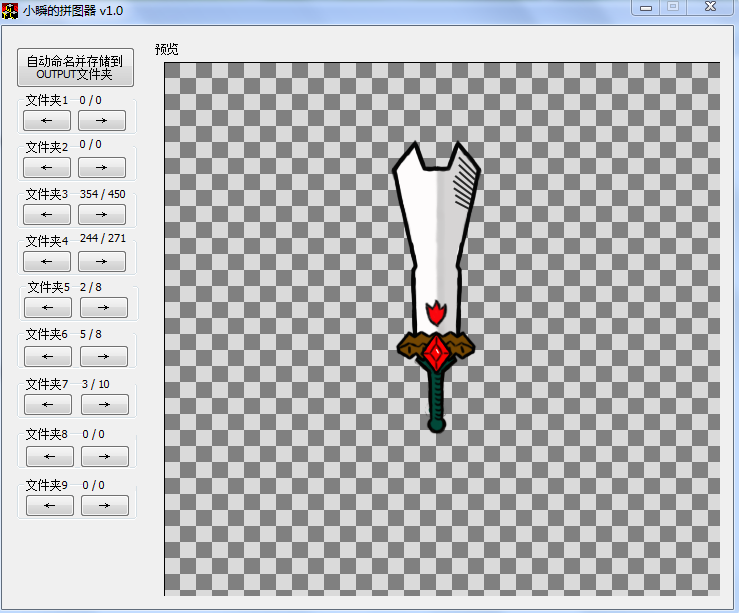Click the 文件夹5 group label
The height and width of the screenshot is (613, 739).
tap(49, 287)
